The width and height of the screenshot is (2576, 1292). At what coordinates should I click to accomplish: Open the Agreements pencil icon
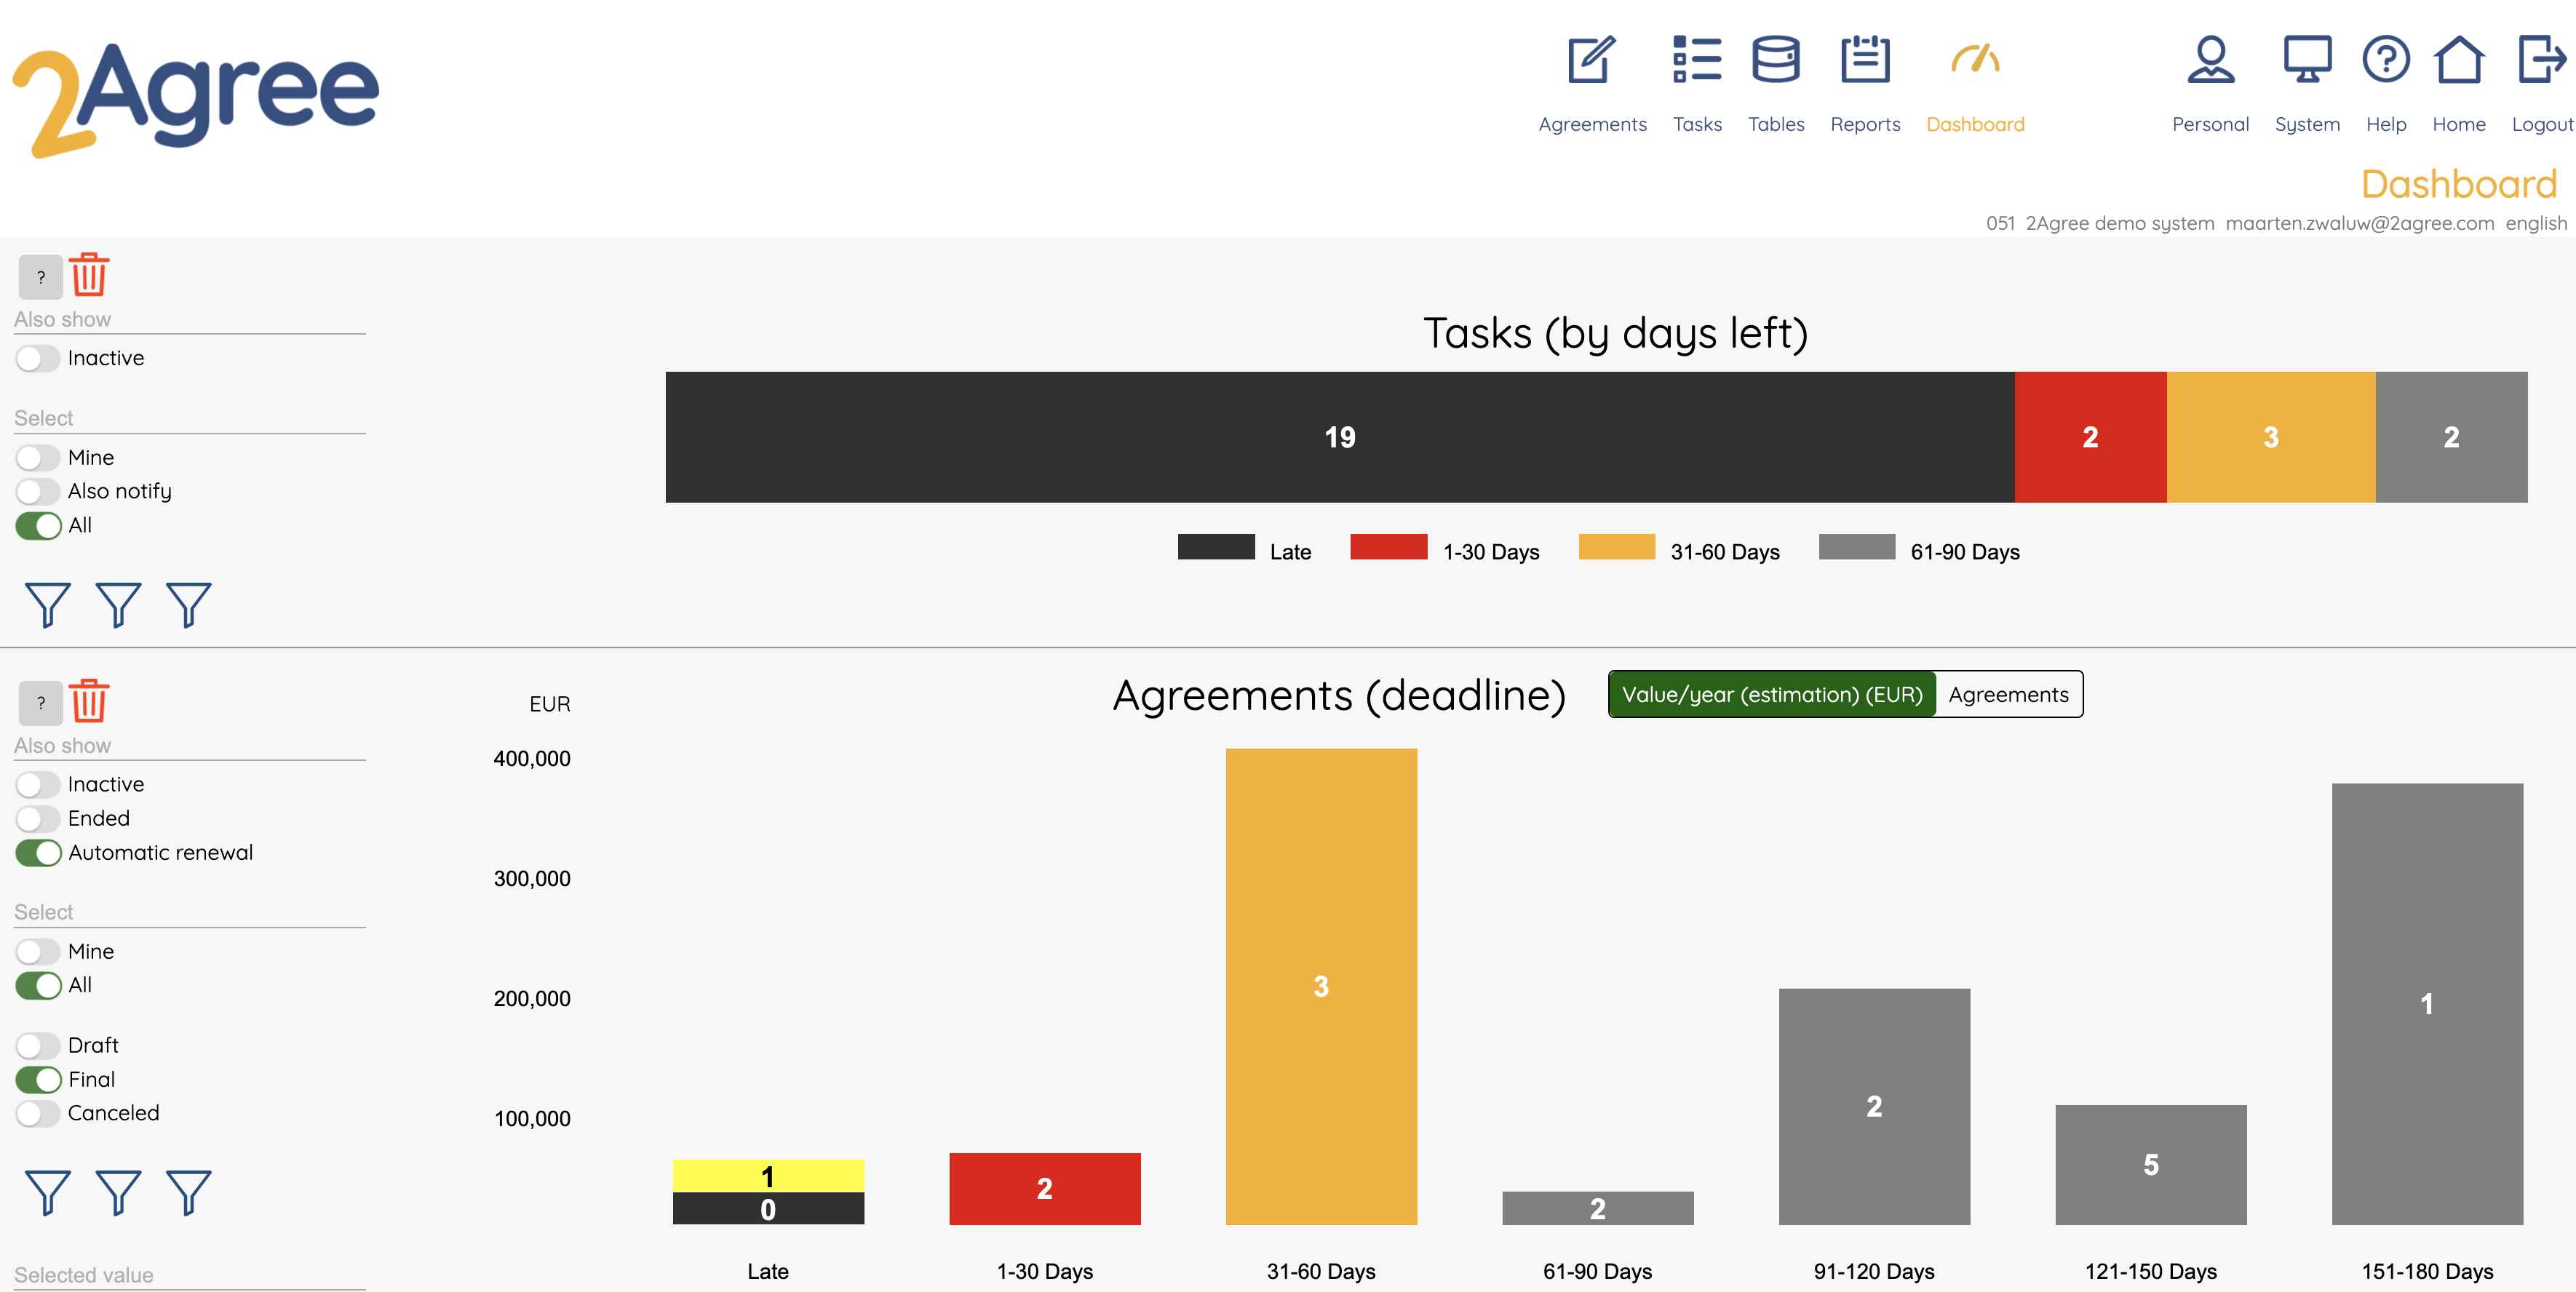tap(1591, 61)
